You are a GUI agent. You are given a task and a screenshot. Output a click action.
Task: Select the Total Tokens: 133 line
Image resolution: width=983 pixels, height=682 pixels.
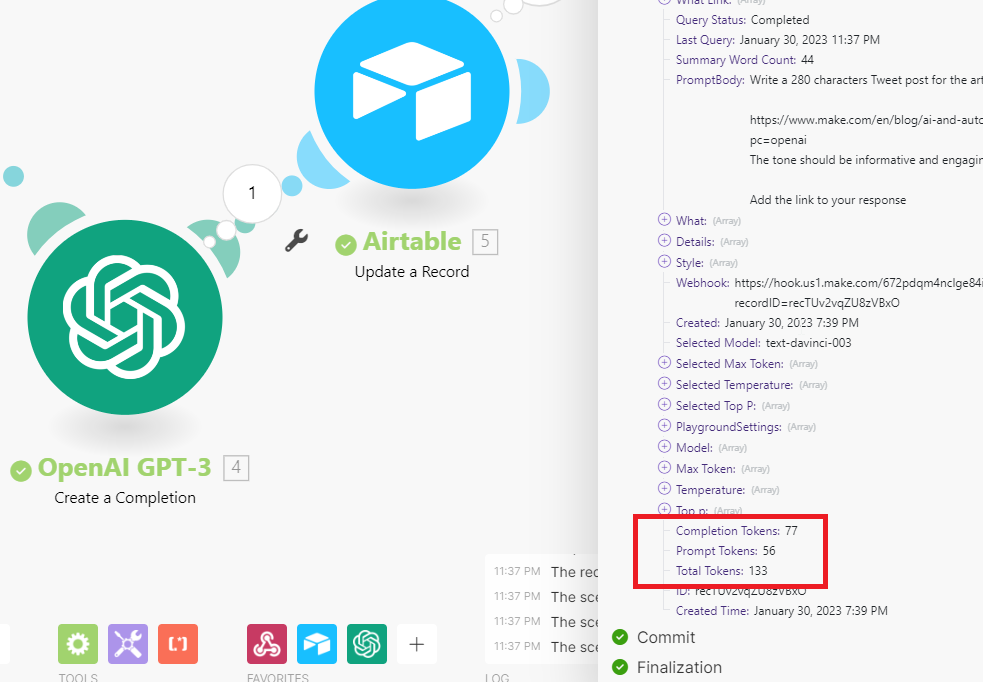(x=722, y=571)
